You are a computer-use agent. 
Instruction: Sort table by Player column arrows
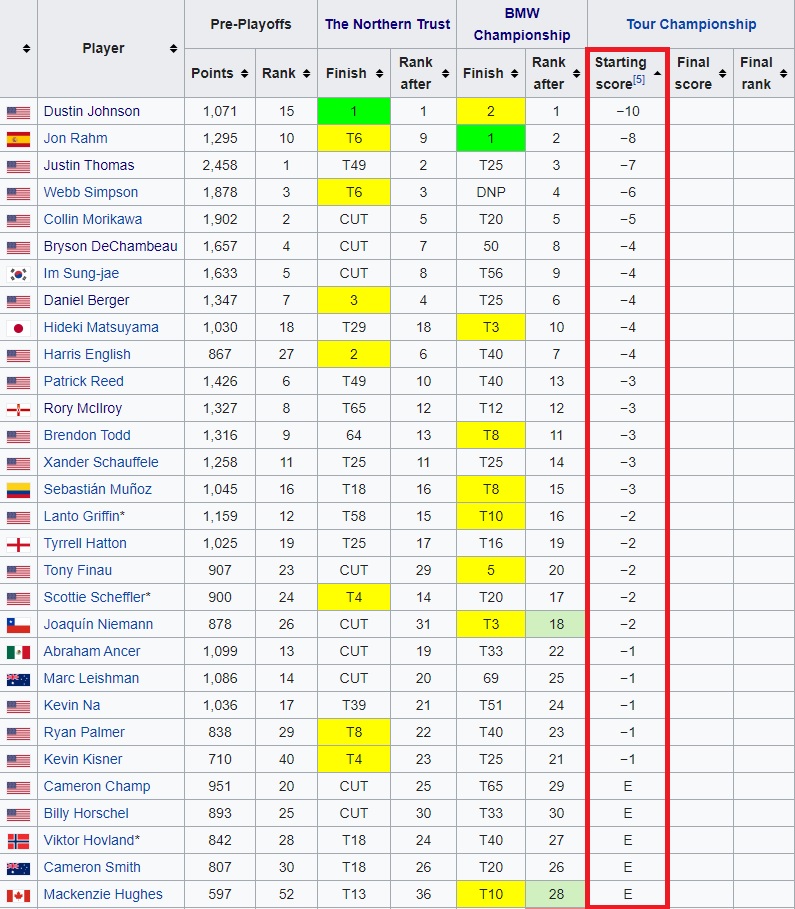coord(173,49)
